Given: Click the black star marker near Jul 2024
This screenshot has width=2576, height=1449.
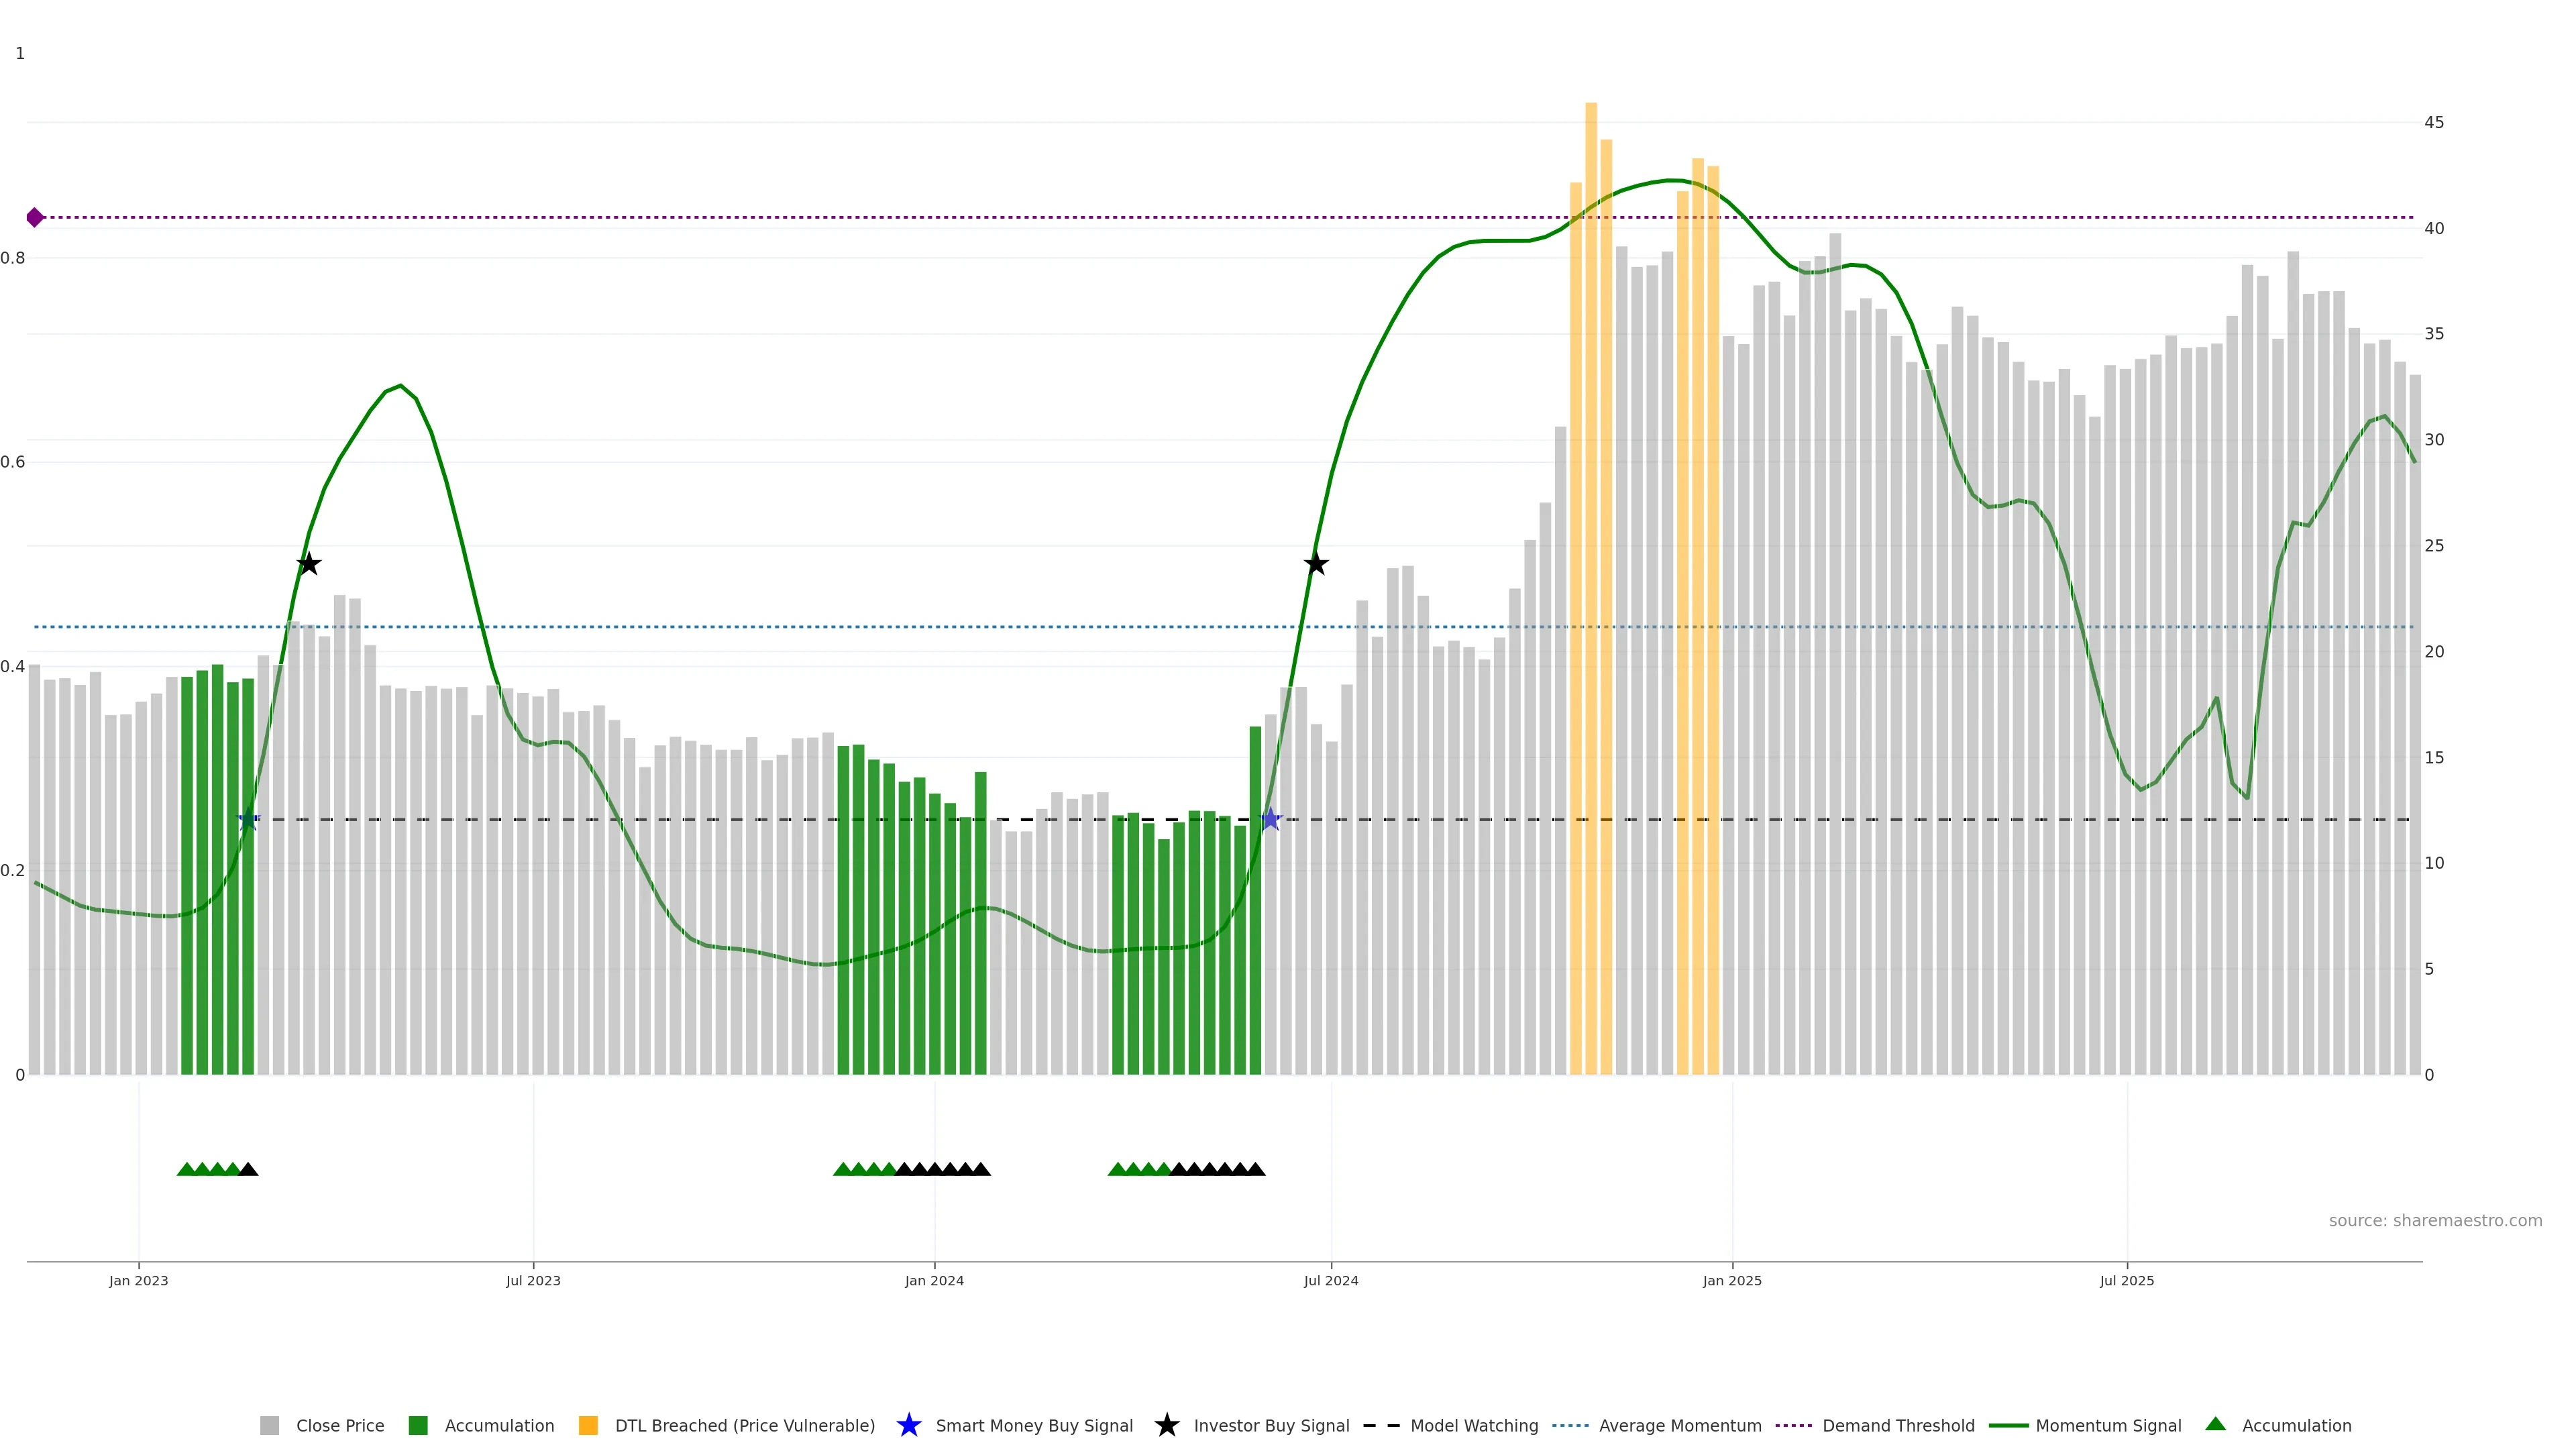Looking at the screenshot, I should (1316, 564).
